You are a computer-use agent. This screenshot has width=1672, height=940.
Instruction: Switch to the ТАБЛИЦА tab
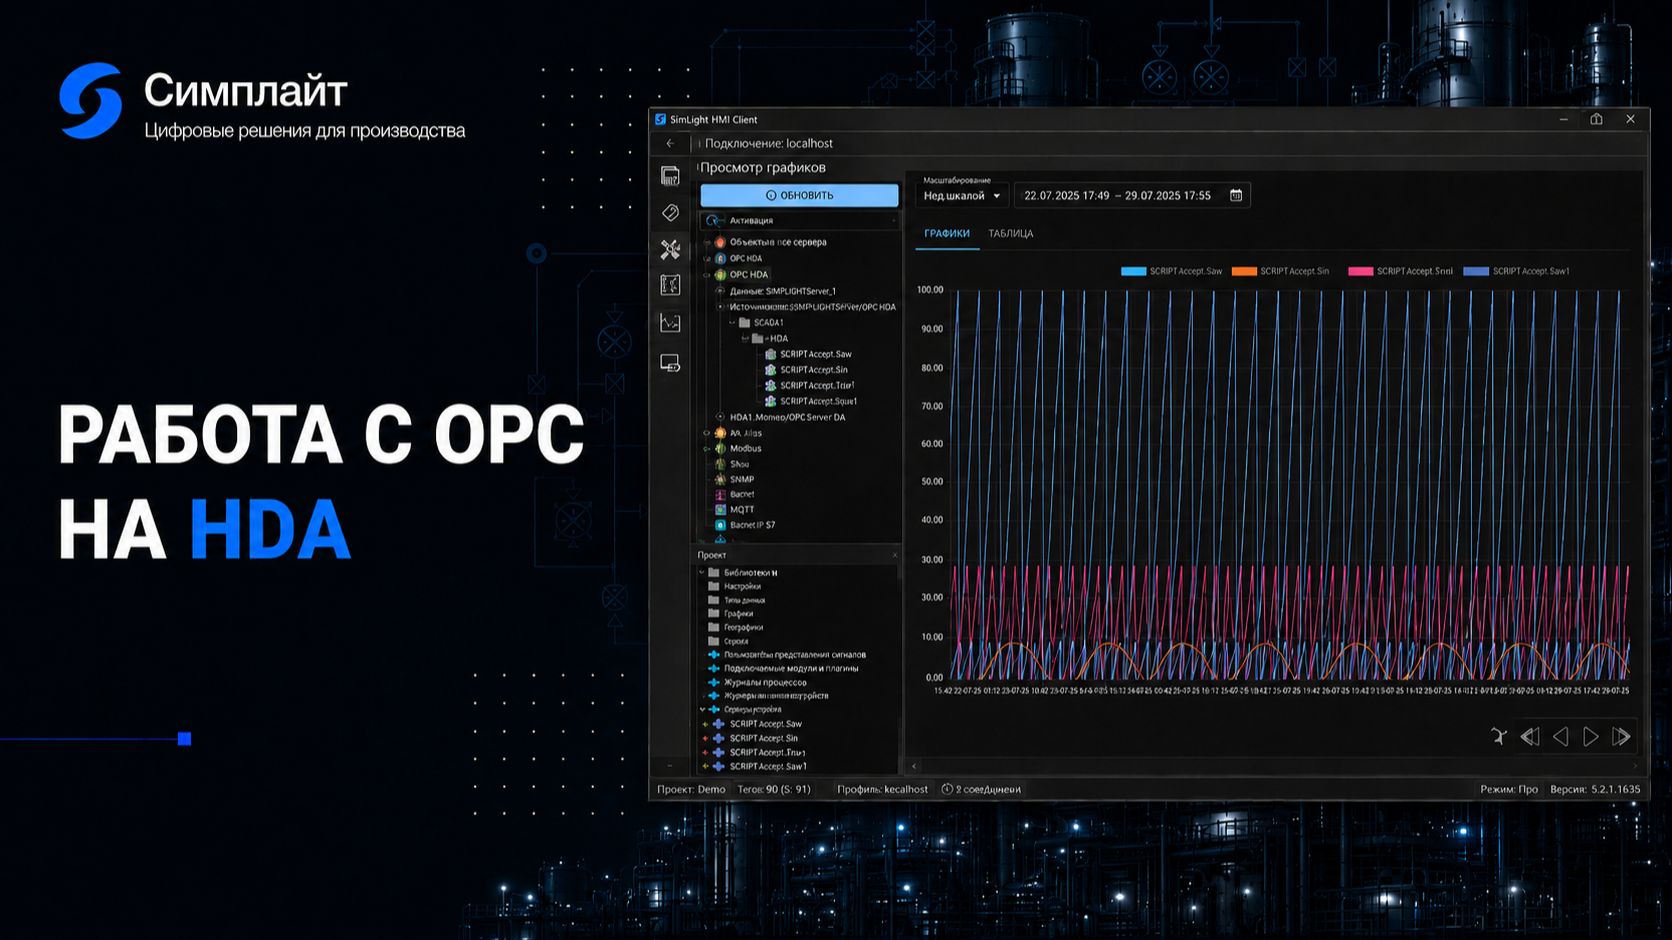1011,233
